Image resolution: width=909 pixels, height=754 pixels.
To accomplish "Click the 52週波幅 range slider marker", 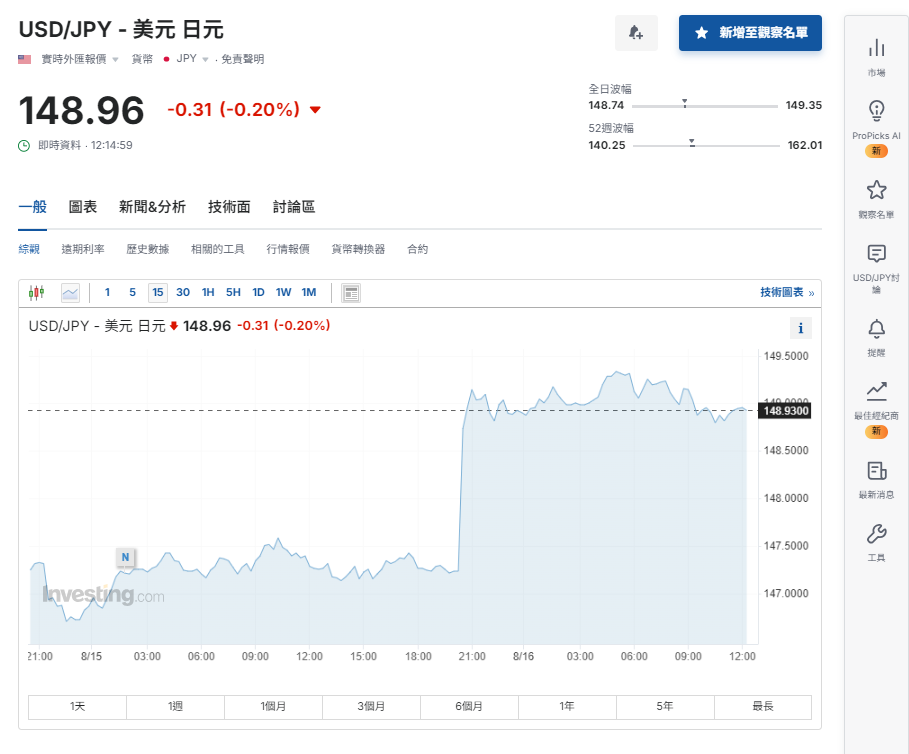I will click(690, 143).
